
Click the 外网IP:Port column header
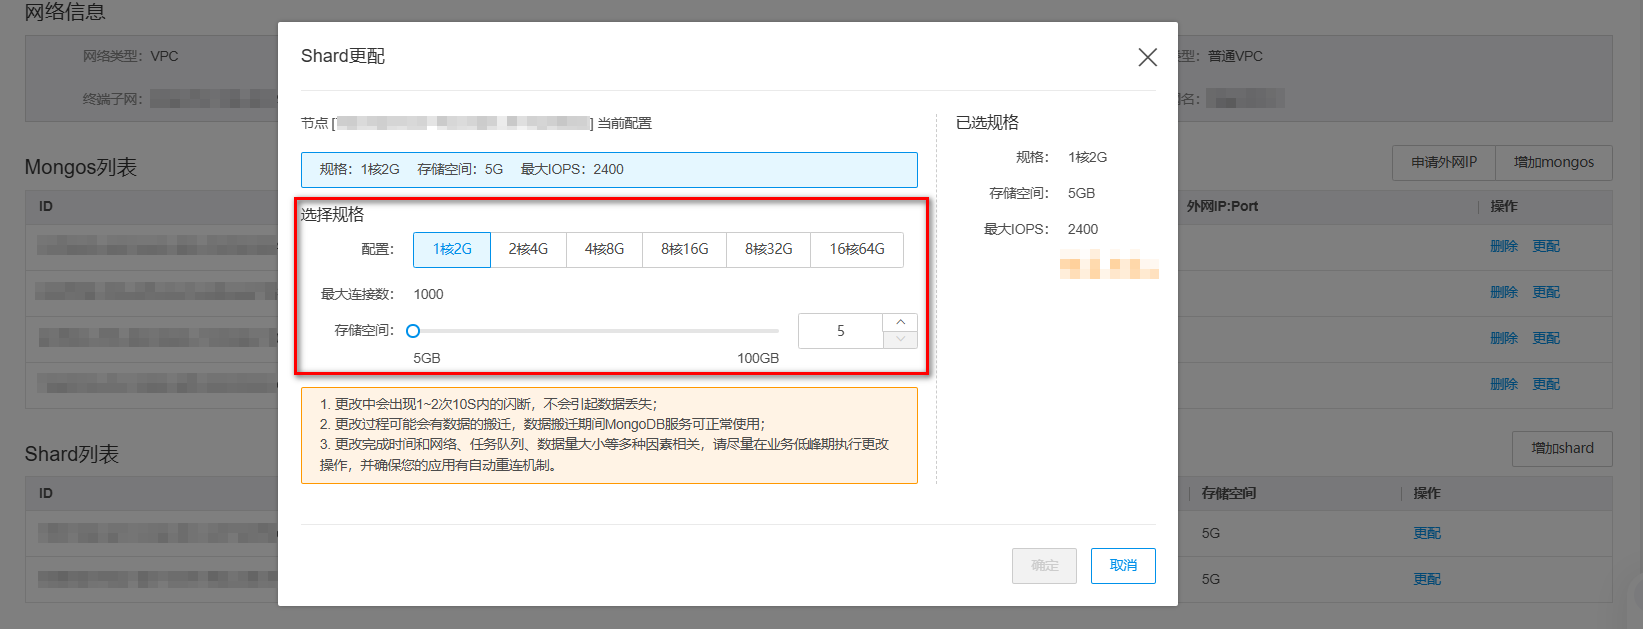pos(1222,206)
